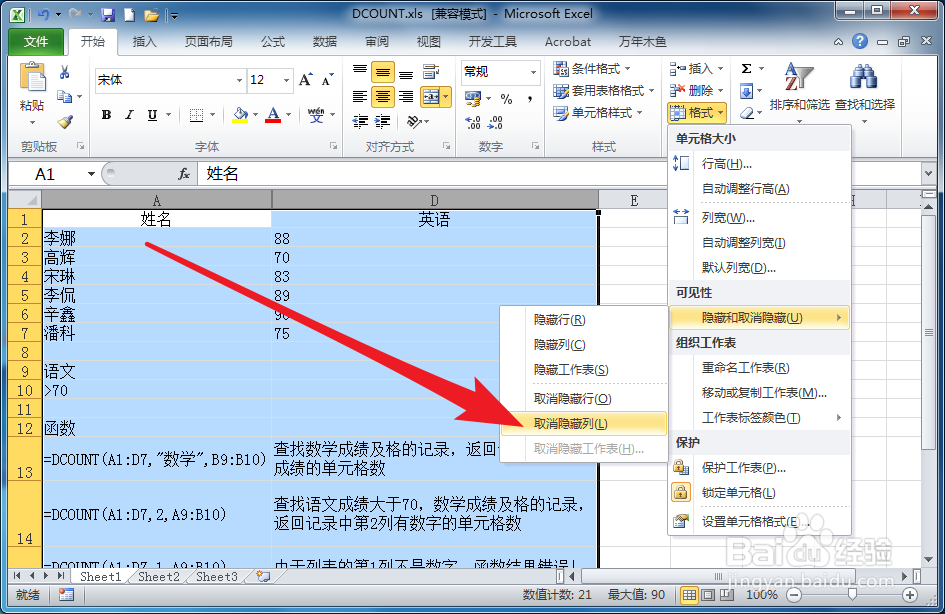The width and height of the screenshot is (945, 614).
Task: Click the text orientation icon
Action: tap(415, 121)
